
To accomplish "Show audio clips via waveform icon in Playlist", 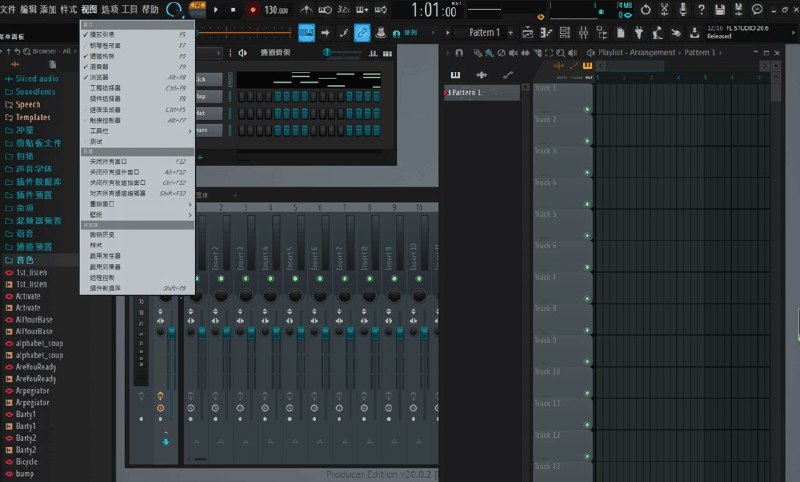I will click(481, 75).
